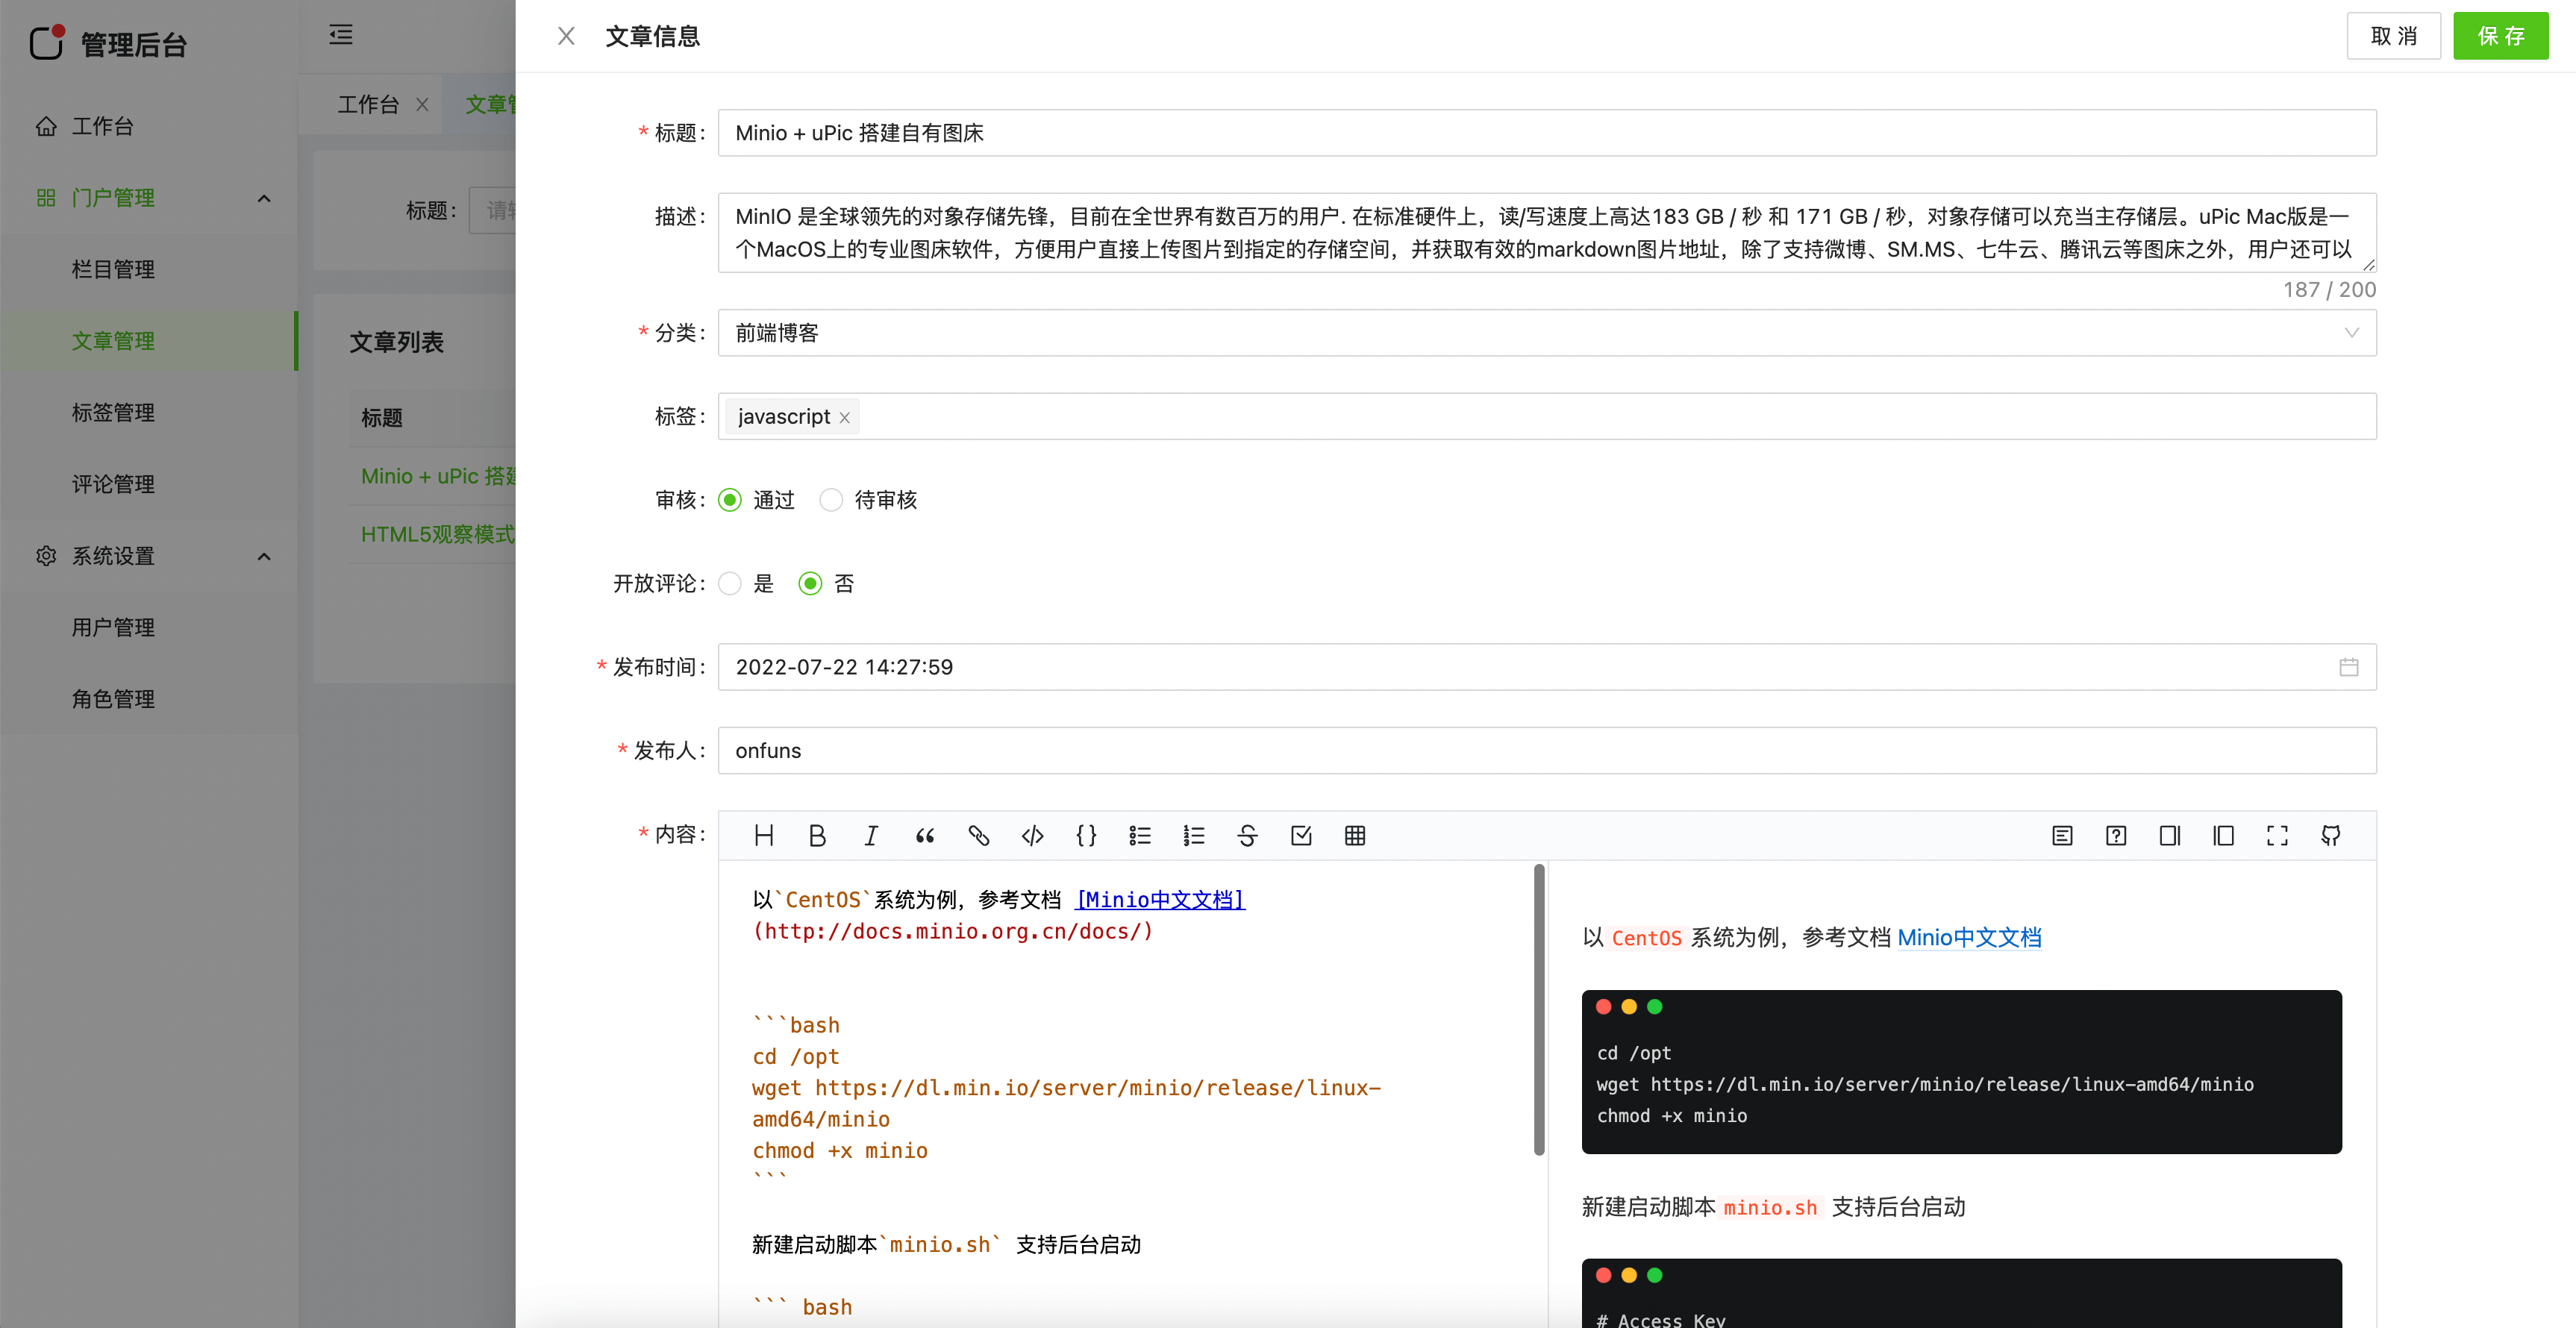Image resolution: width=2576 pixels, height=1328 pixels.
Task: Select the 待审核 radio option
Action: [831, 500]
